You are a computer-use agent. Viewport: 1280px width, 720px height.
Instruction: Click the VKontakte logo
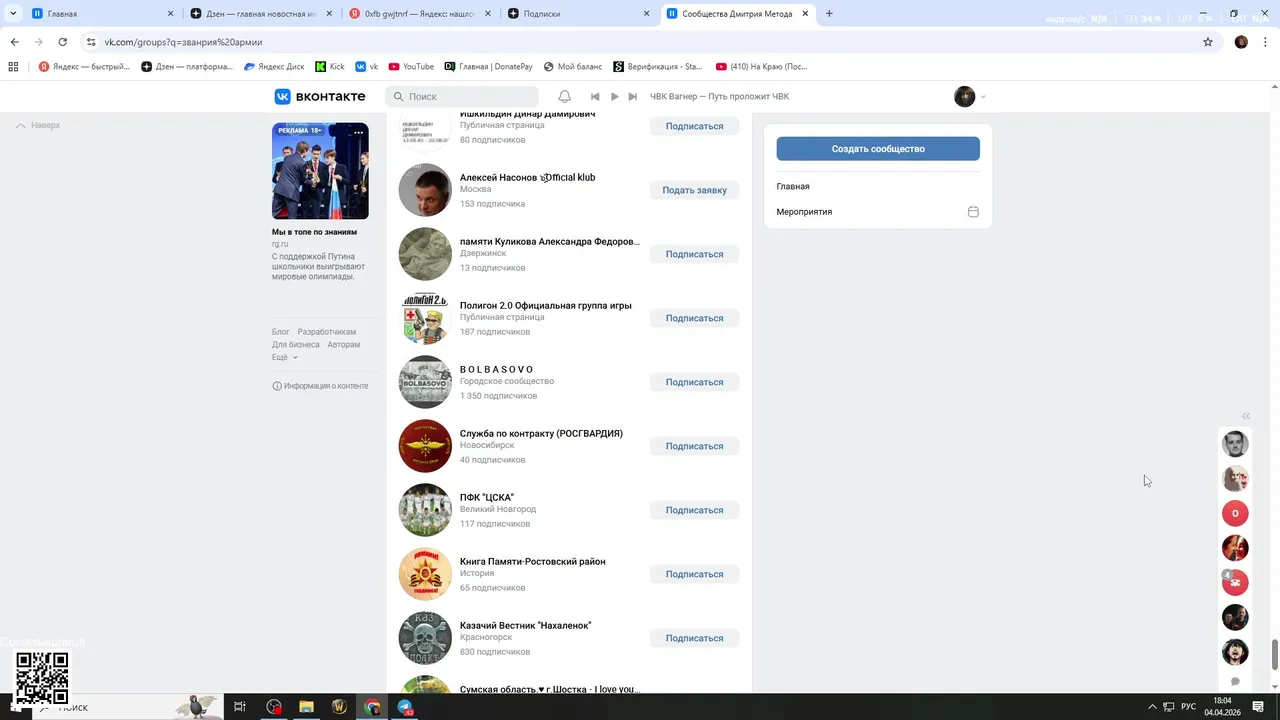[x=320, y=96]
